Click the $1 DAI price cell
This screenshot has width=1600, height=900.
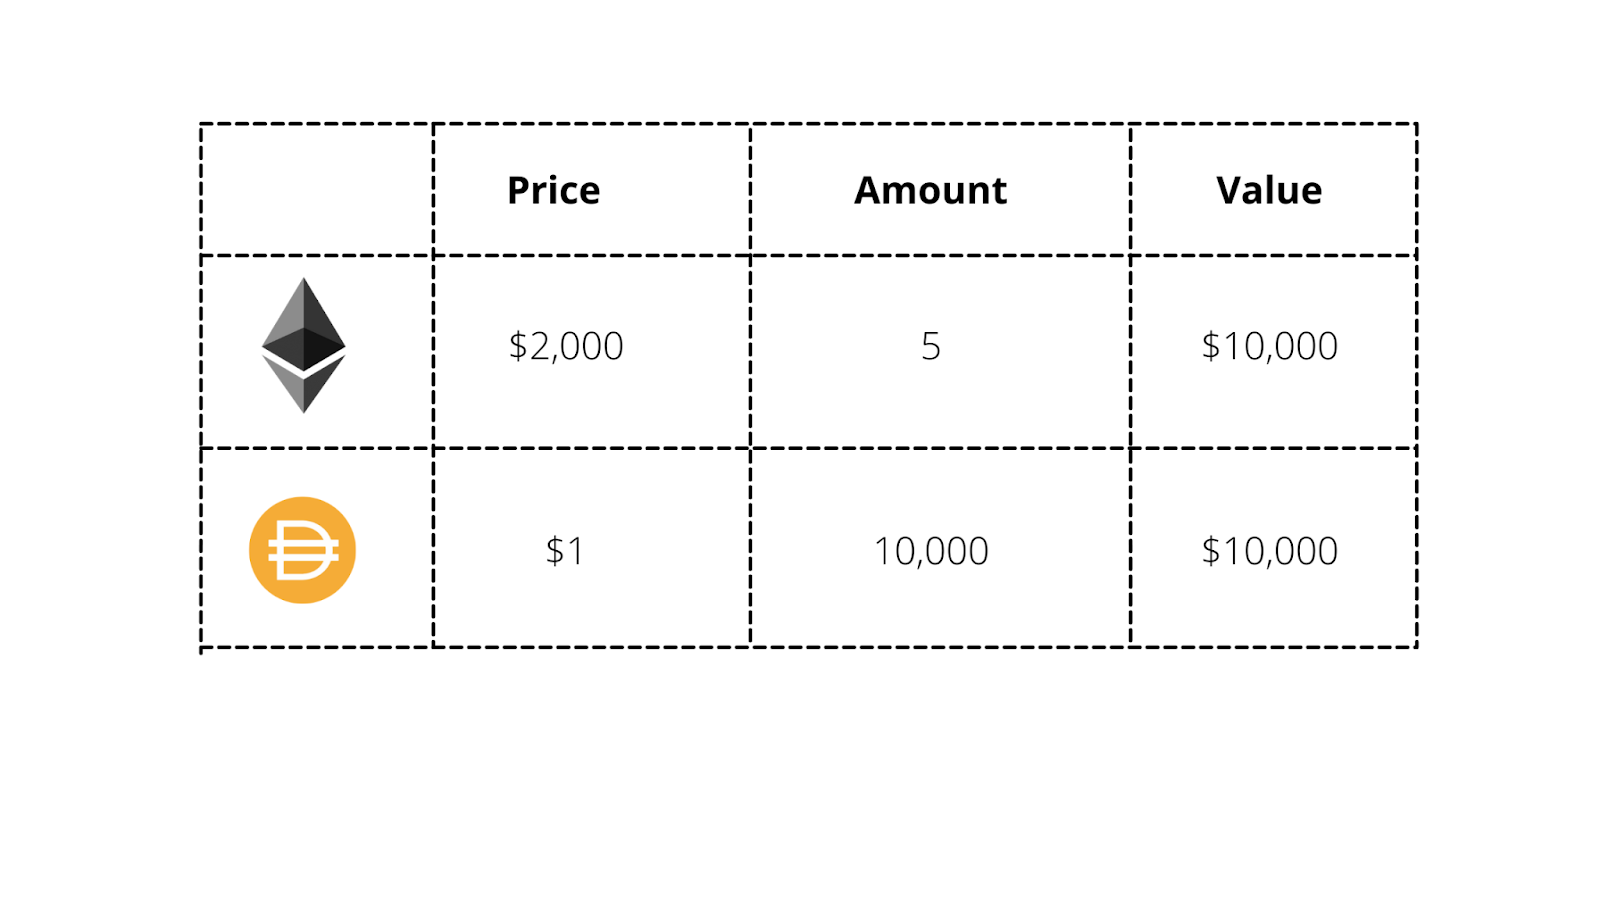(x=565, y=551)
